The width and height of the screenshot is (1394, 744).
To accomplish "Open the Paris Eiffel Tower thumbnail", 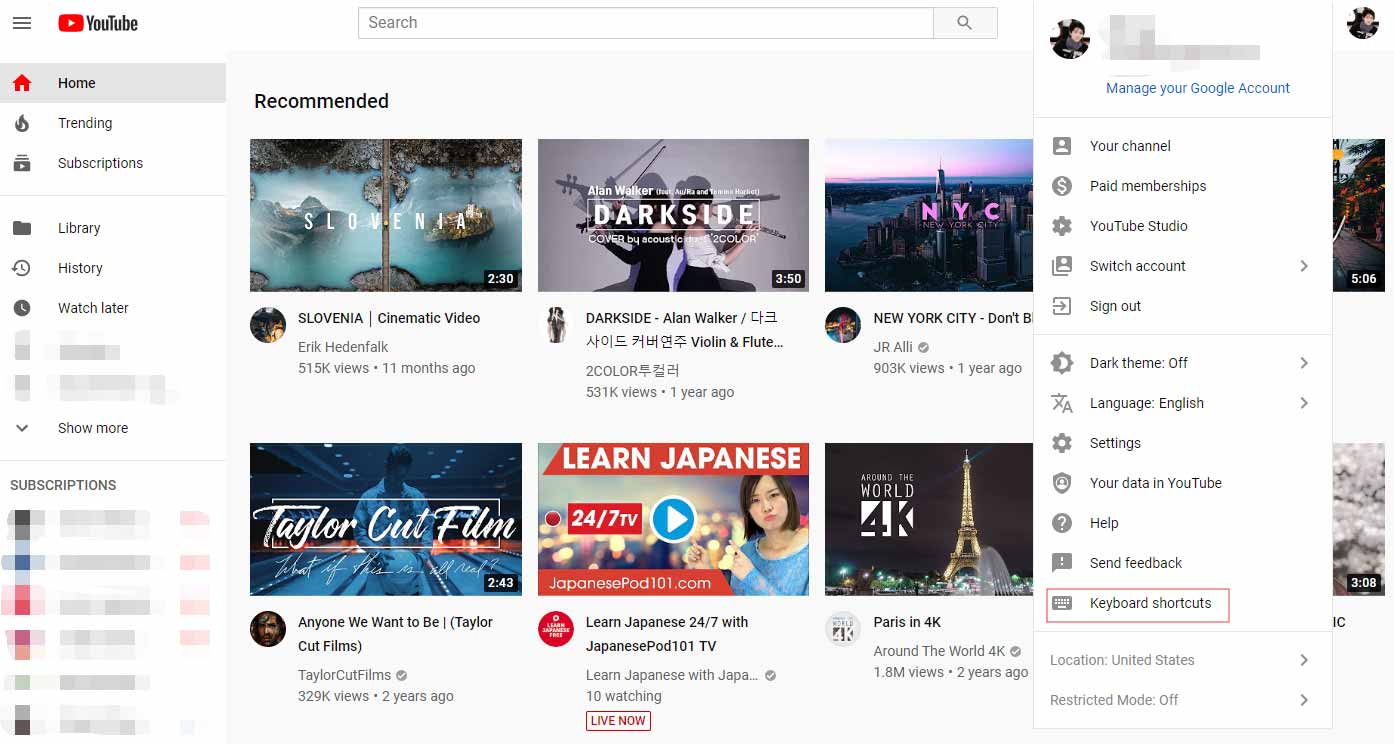I will click(929, 519).
